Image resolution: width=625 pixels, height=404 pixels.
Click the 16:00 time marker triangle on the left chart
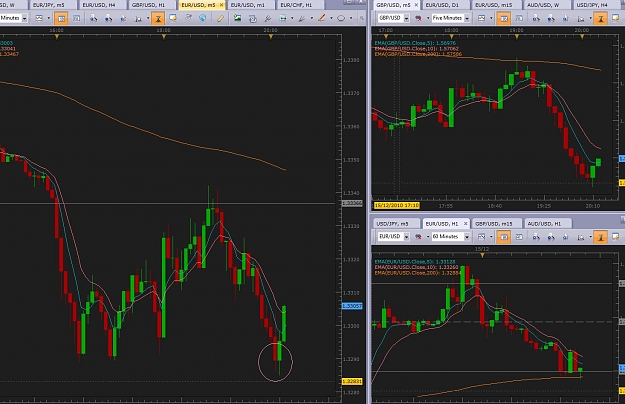[x=57, y=37]
